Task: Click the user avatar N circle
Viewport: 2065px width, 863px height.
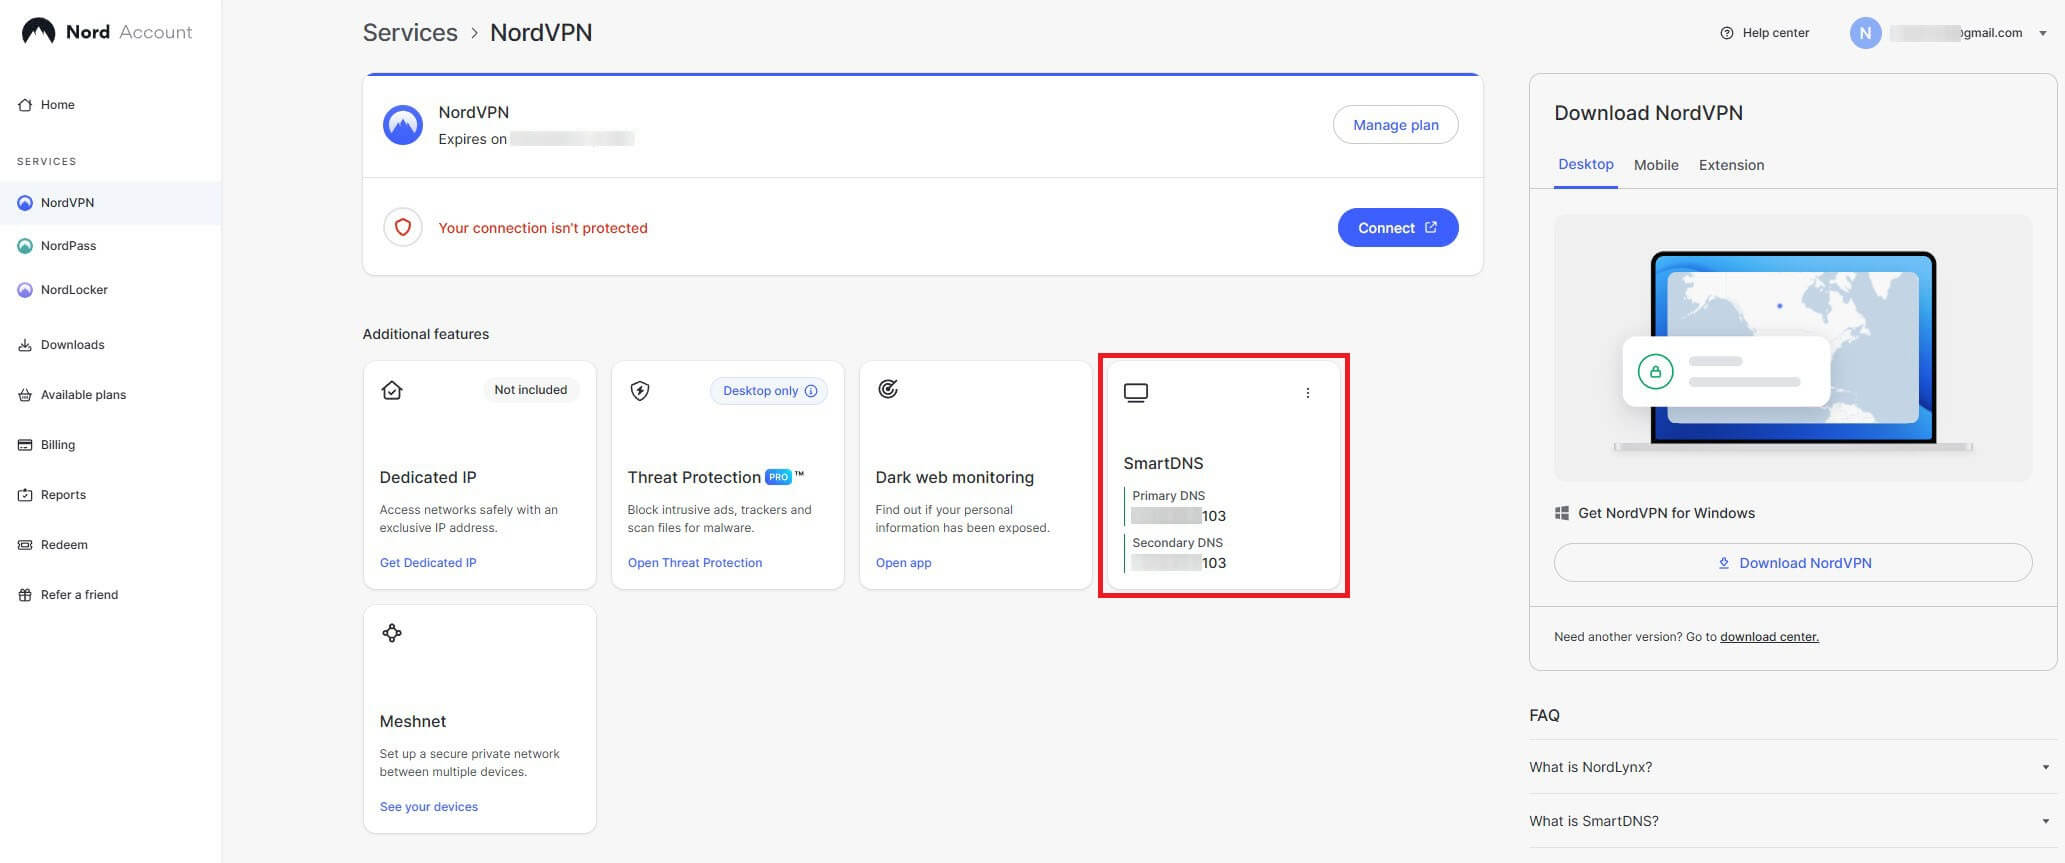Action: 1865,33
